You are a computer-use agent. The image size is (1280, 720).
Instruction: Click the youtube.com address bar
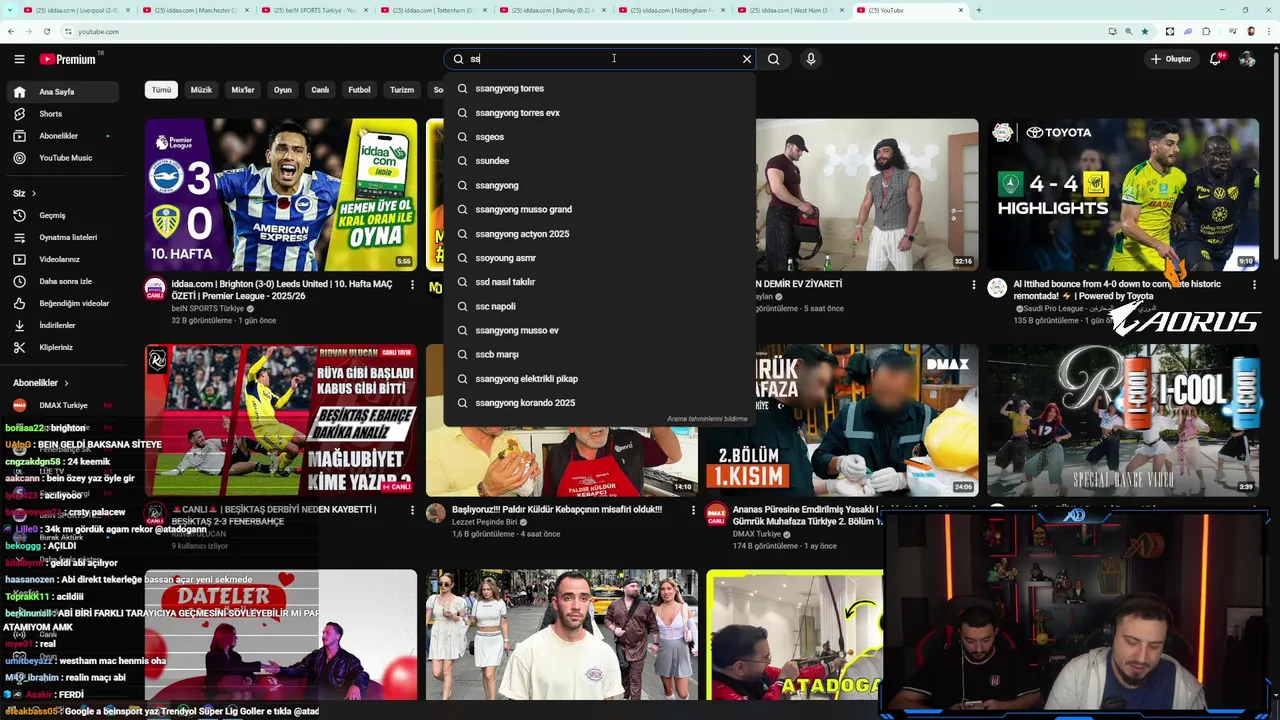pyautogui.click(x=580, y=31)
